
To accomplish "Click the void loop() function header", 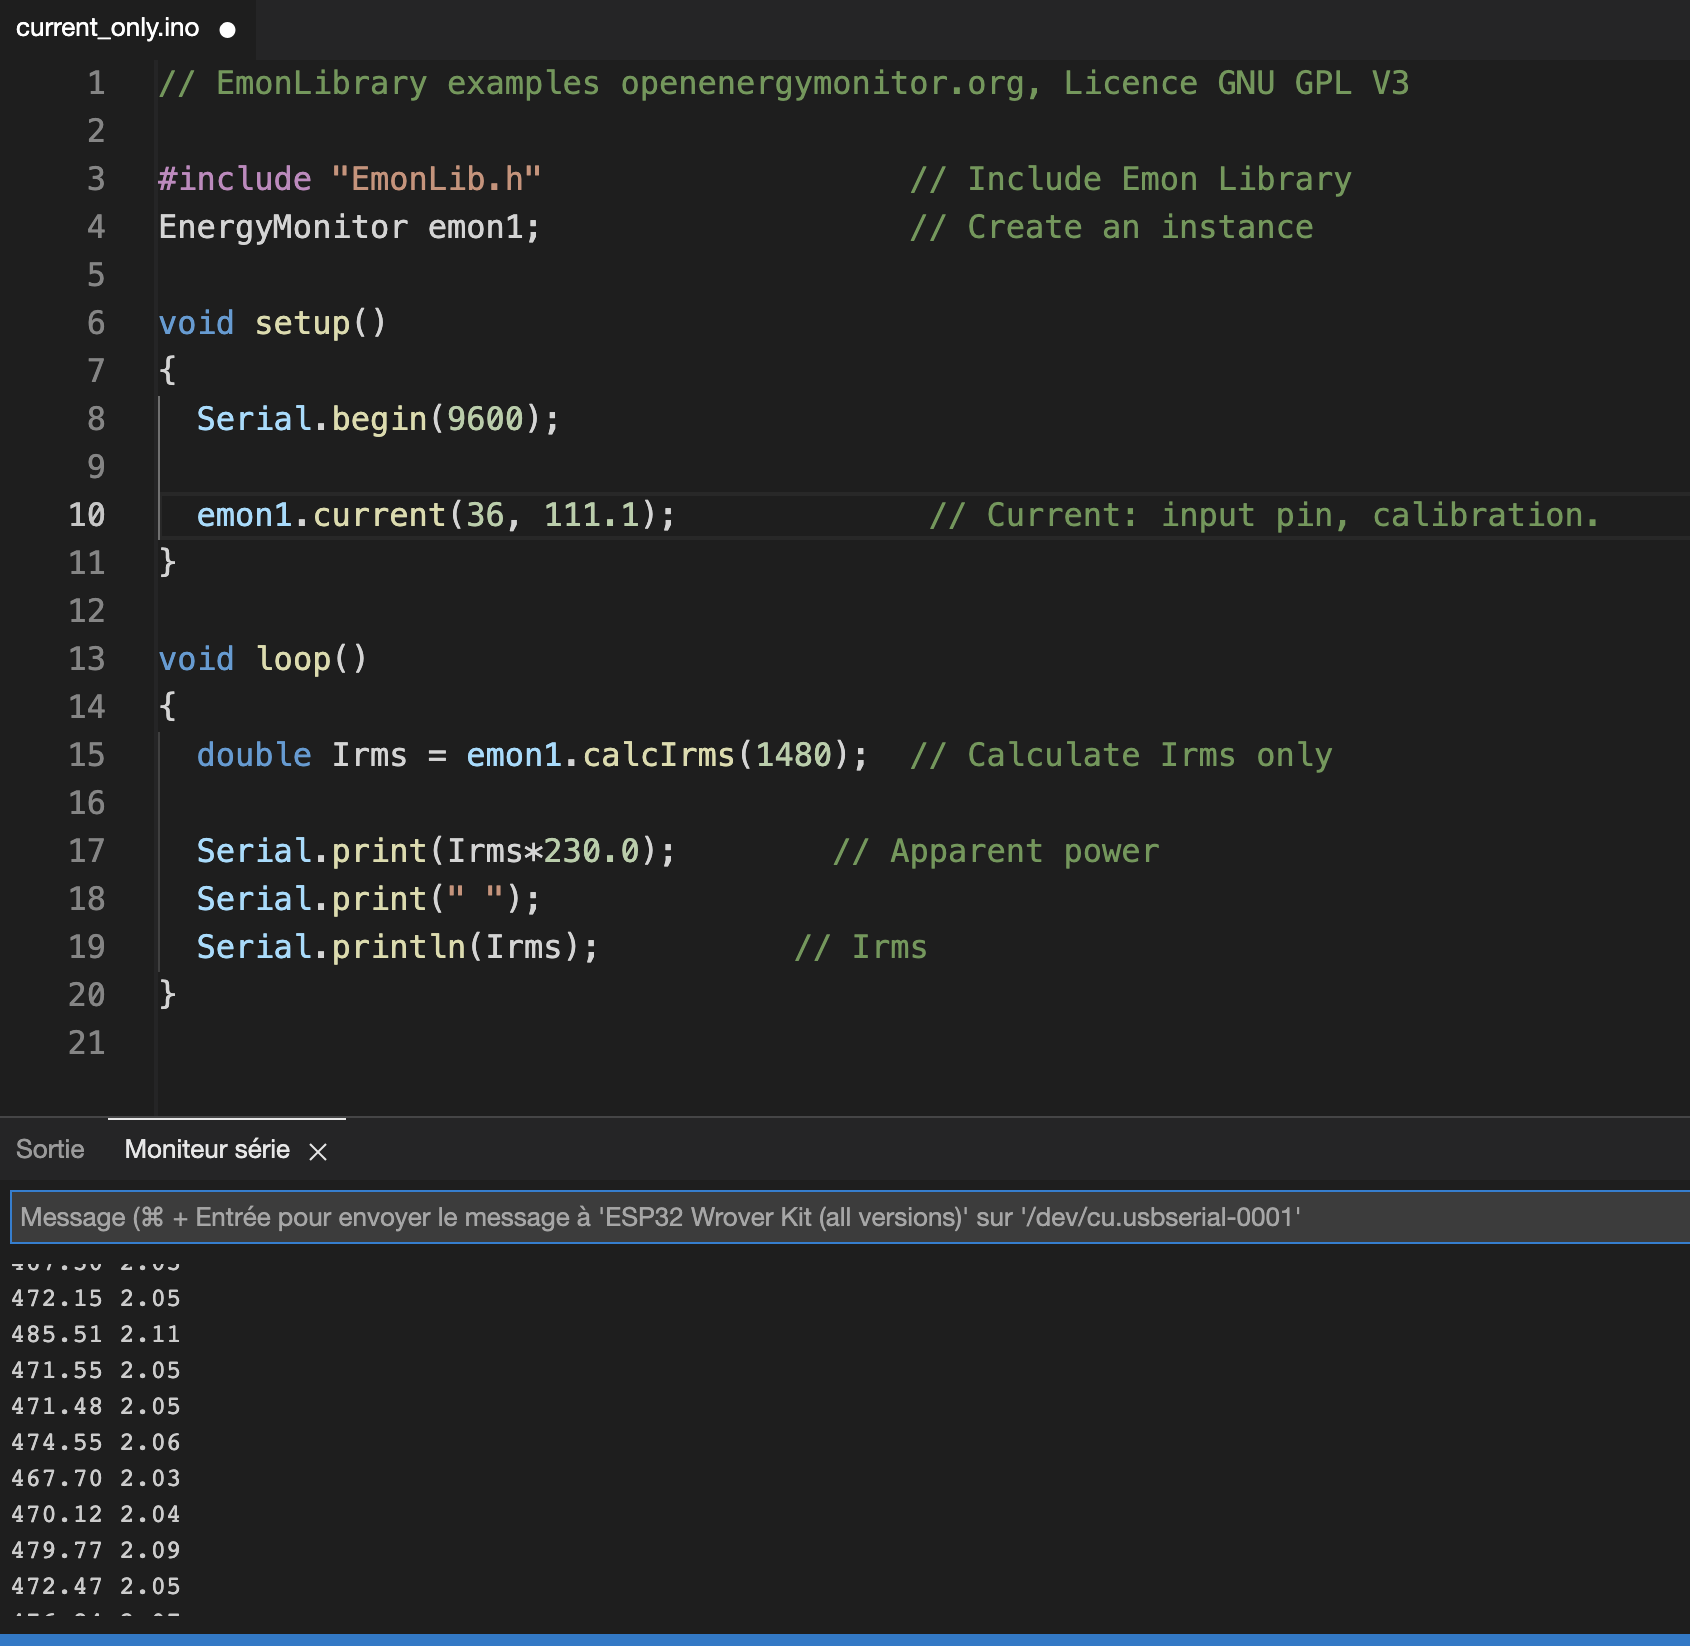I will [x=262, y=658].
